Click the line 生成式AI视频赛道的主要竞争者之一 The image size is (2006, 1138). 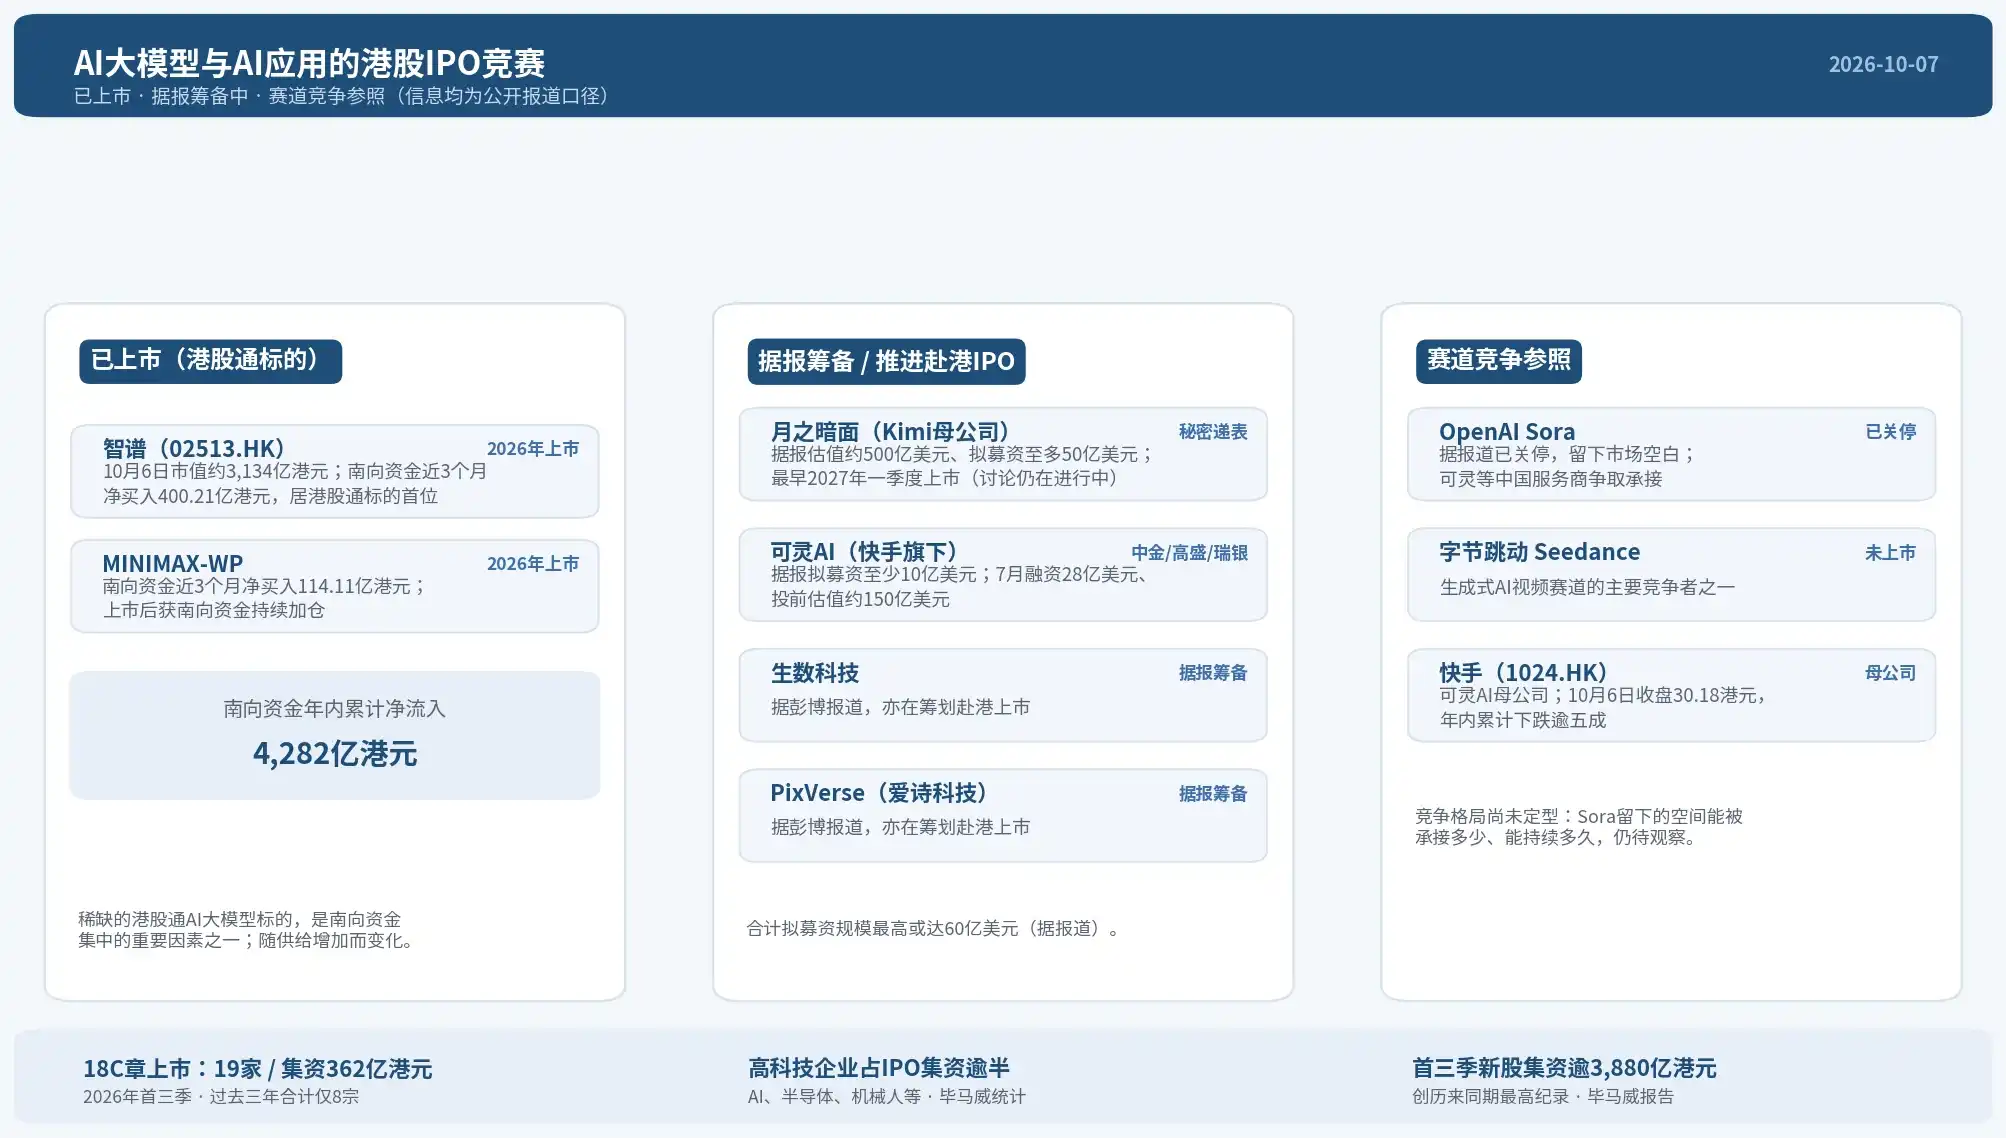tap(1587, 588)
